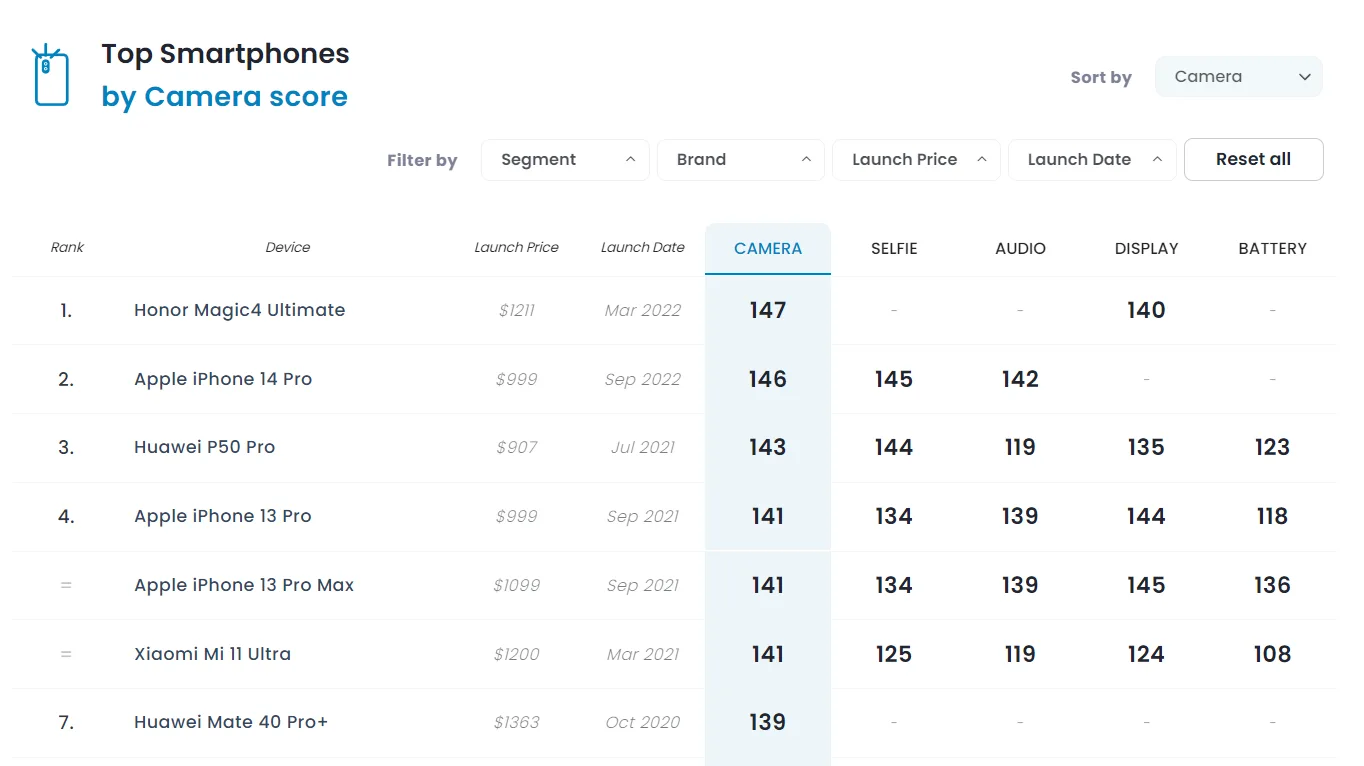The width and height of the screenshot is (1364, 766).
Task: Open Huawei Mate 40 Pro+ device link
Action: (x=231, y=722)
